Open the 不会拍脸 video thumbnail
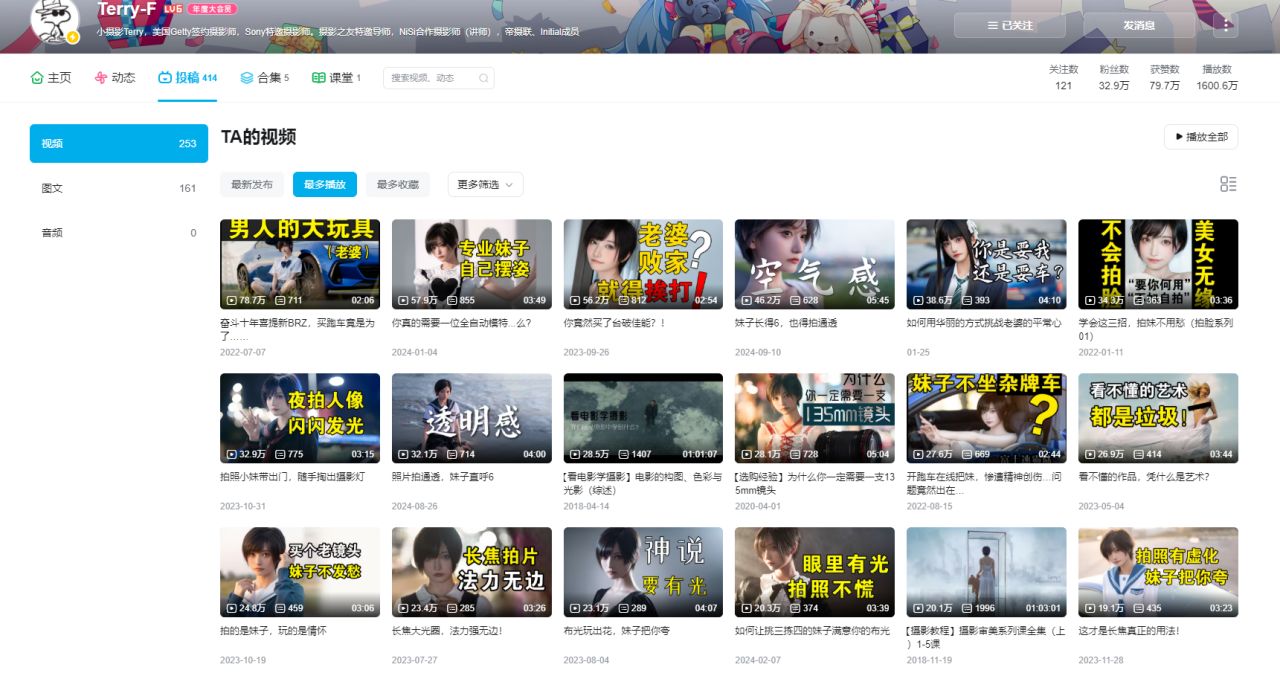The width and height of the screenshot is (1280, 673). pyautogui.click(x=1158, y=264)
